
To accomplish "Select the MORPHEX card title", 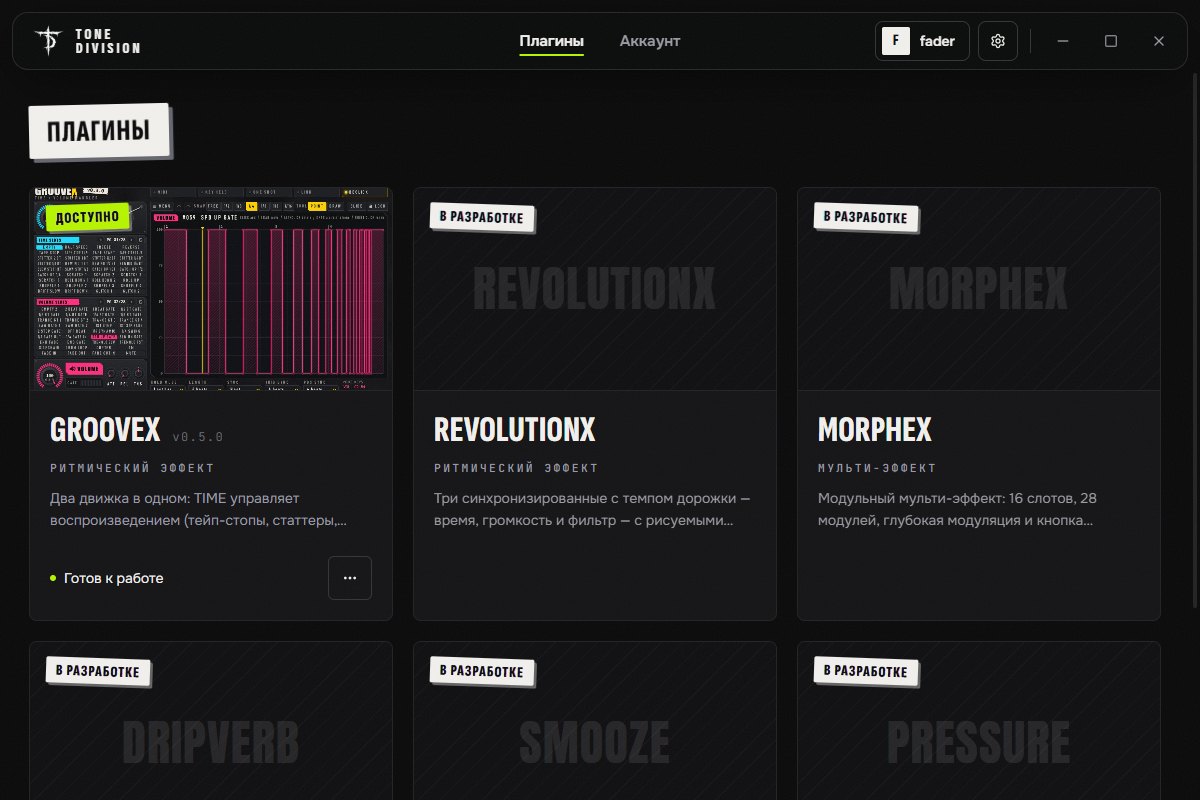I will [874, 430].
